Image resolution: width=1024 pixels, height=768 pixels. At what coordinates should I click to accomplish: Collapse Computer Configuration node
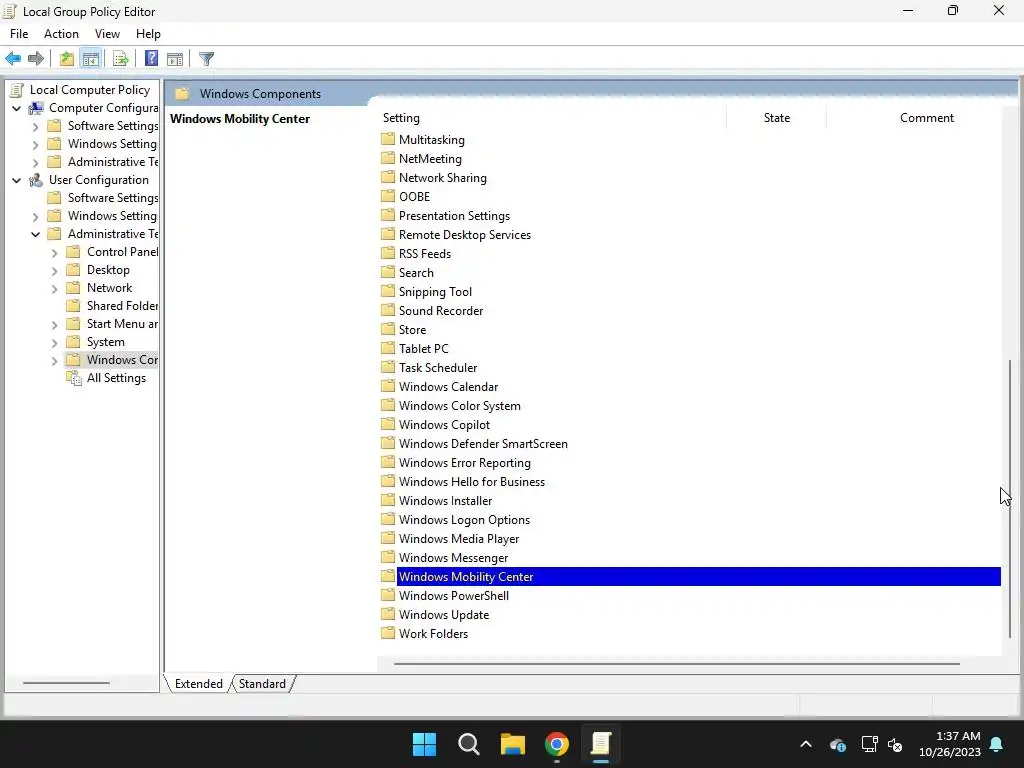16,108
